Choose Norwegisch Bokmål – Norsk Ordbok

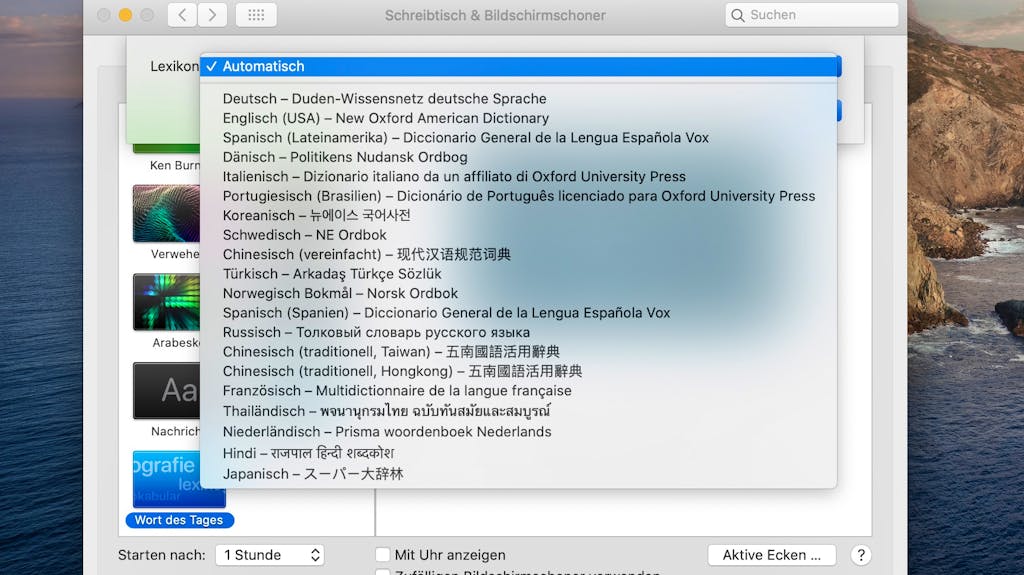tap(519, 293)
